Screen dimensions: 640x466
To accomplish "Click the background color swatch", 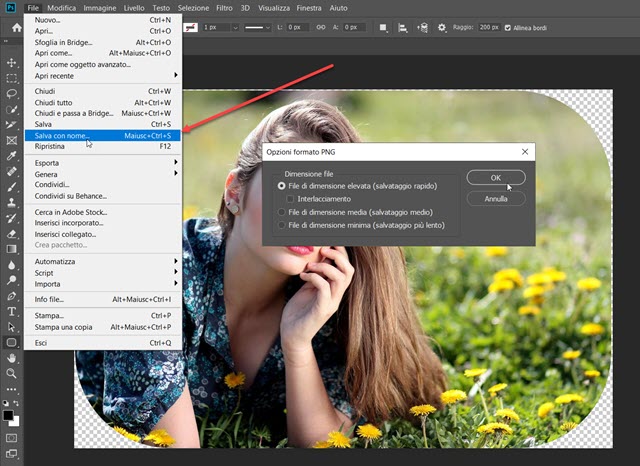I will pos(17,423).
